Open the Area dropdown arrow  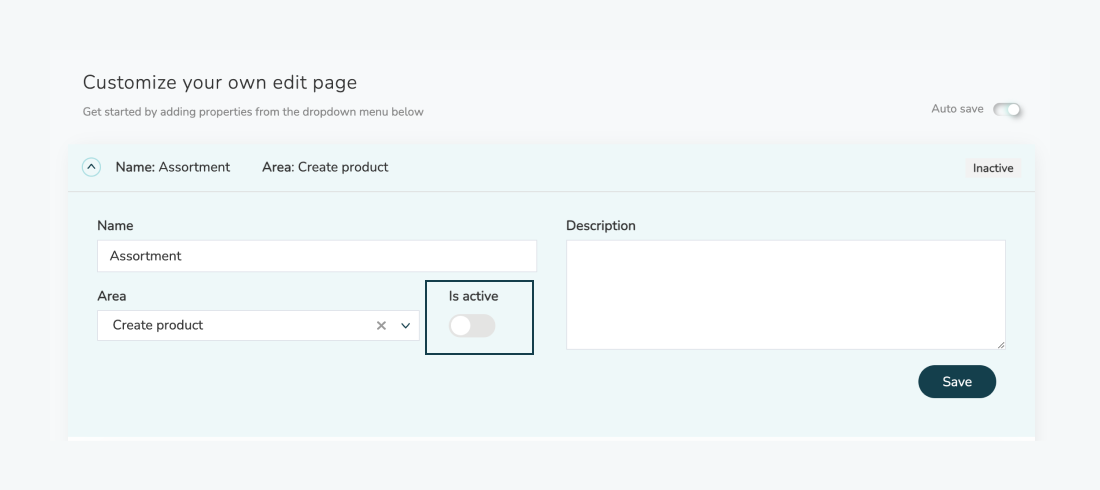405,326
